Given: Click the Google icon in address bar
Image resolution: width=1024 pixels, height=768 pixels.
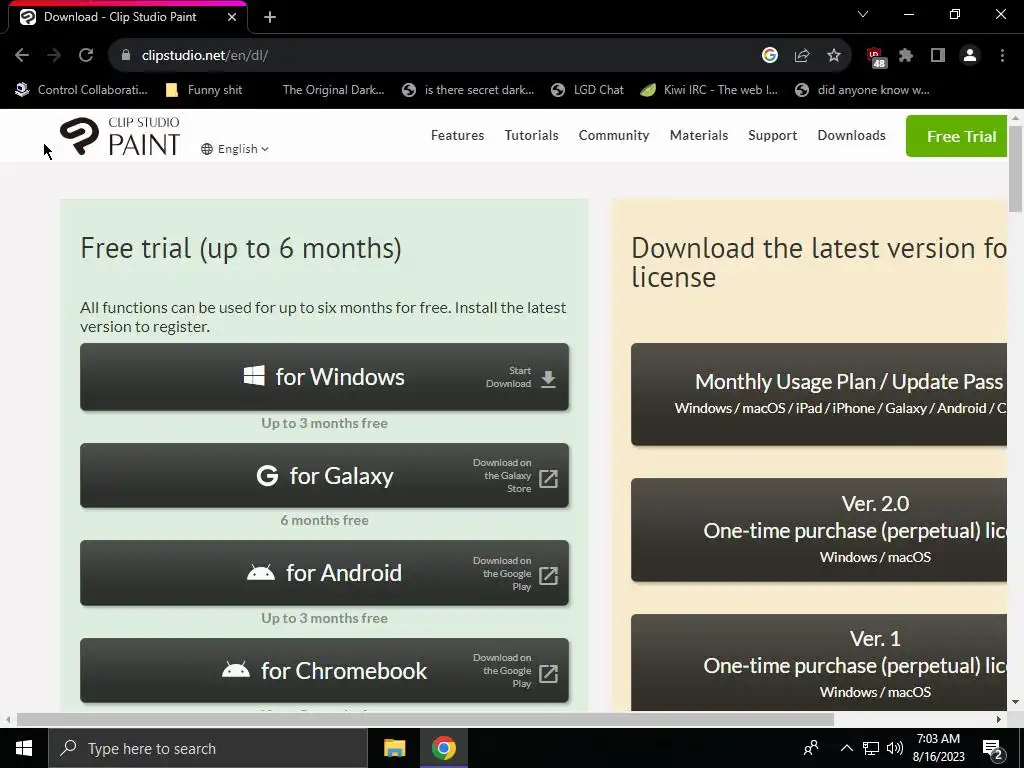Looking at the screenshot, I should [x=770, y=56].
